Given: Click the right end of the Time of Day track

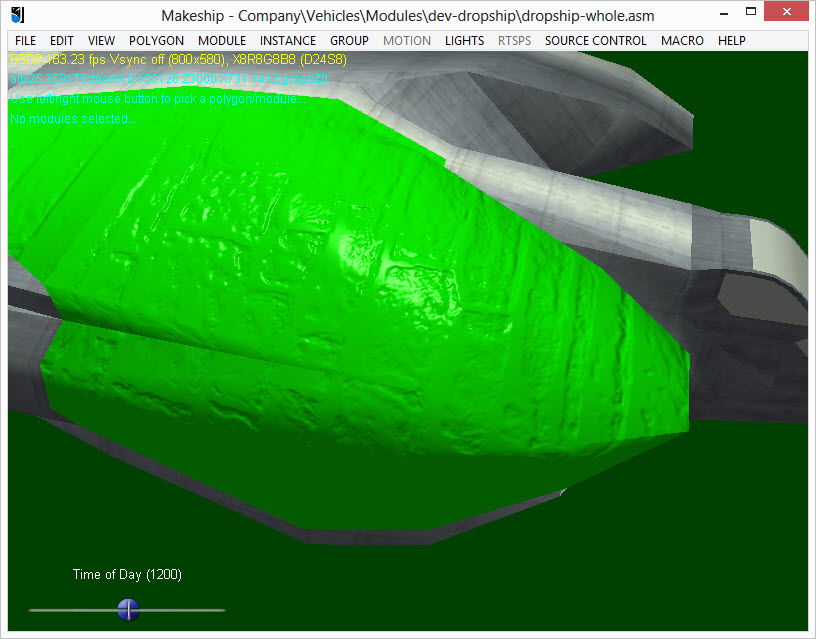Looking at the screenshot, I should tap(223, 610).
